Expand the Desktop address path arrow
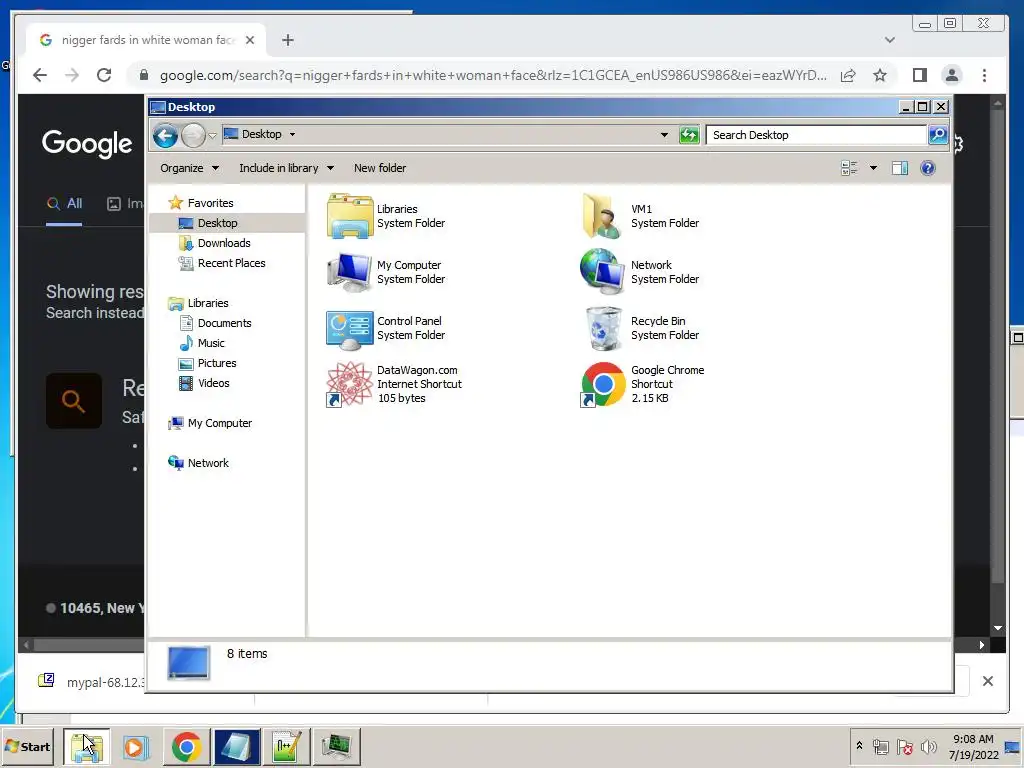Image resolution: width=1024 pixels, height=768 pixels. (293, 135)
